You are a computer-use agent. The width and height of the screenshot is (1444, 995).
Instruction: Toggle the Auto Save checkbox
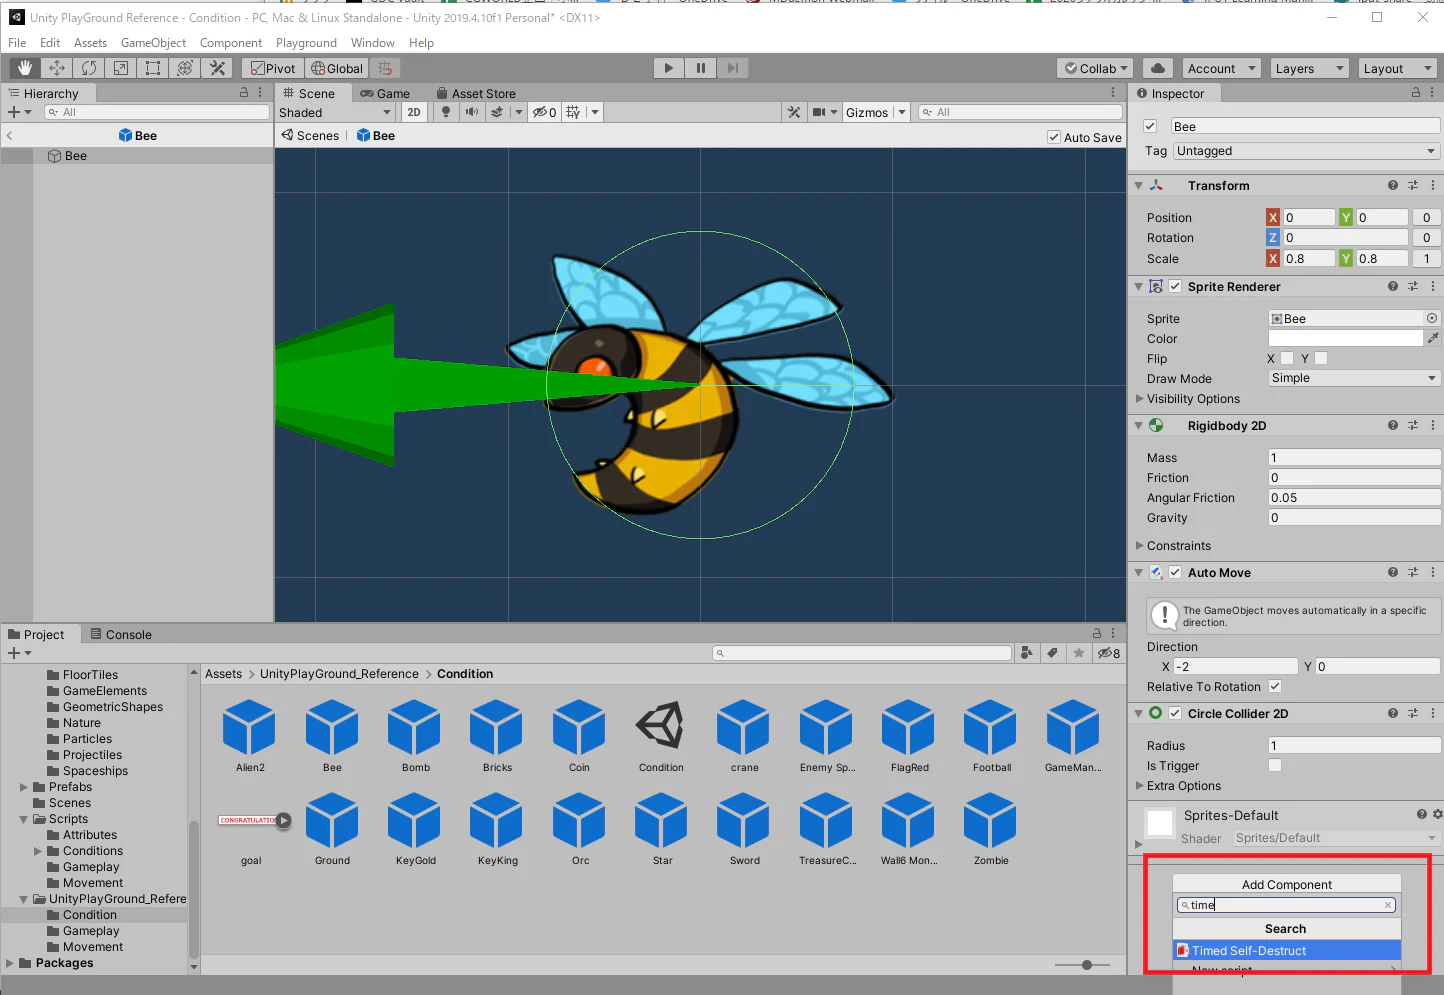click(x=1054, y=137)
